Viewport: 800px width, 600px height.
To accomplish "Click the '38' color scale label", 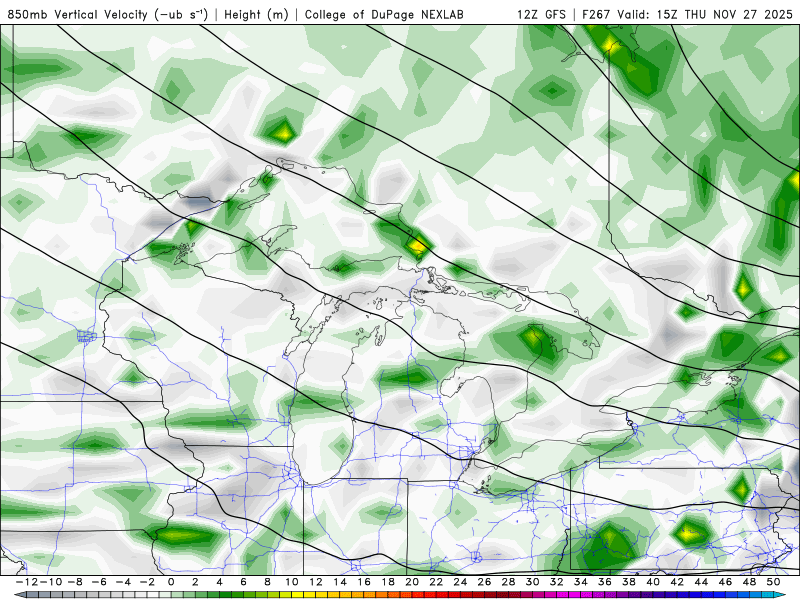I will point(629,582).
